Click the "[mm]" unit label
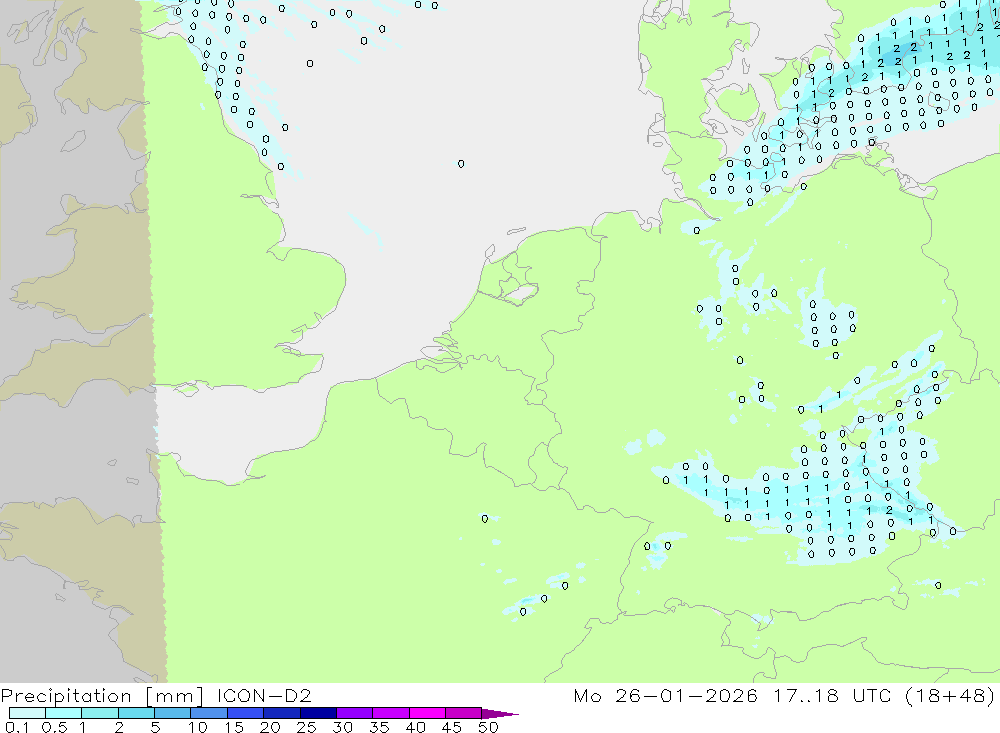This screenshot has height=733, width=1000. [175, 696]
